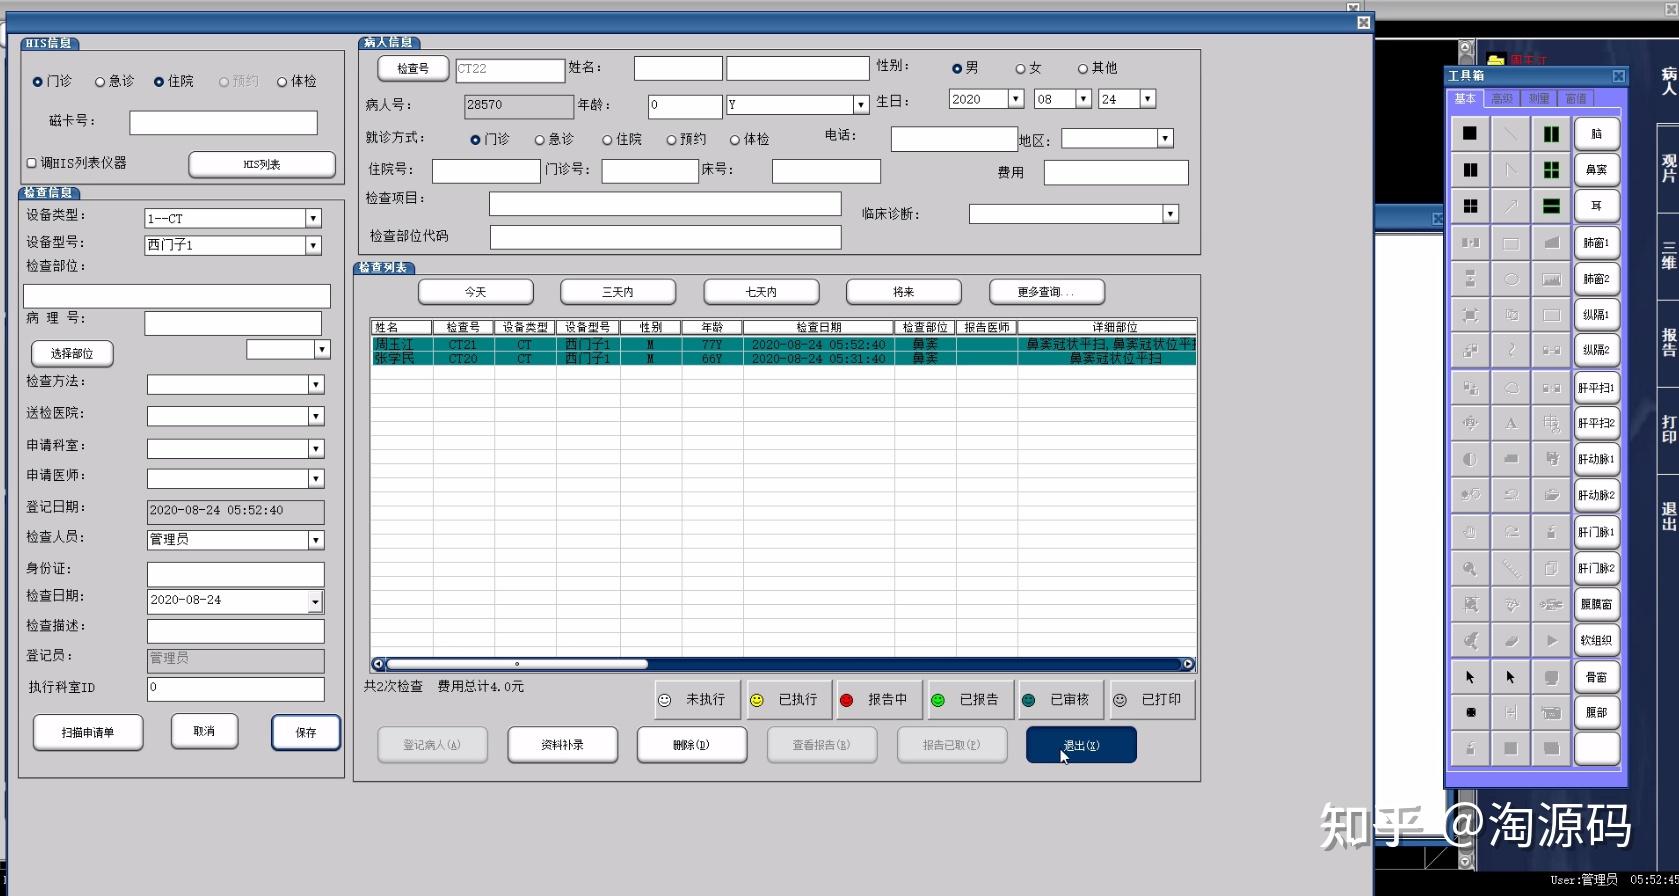Pick the green four-grid layout icon
Viewport: 1679px width, 896px height.
[x=1551, y=170]
